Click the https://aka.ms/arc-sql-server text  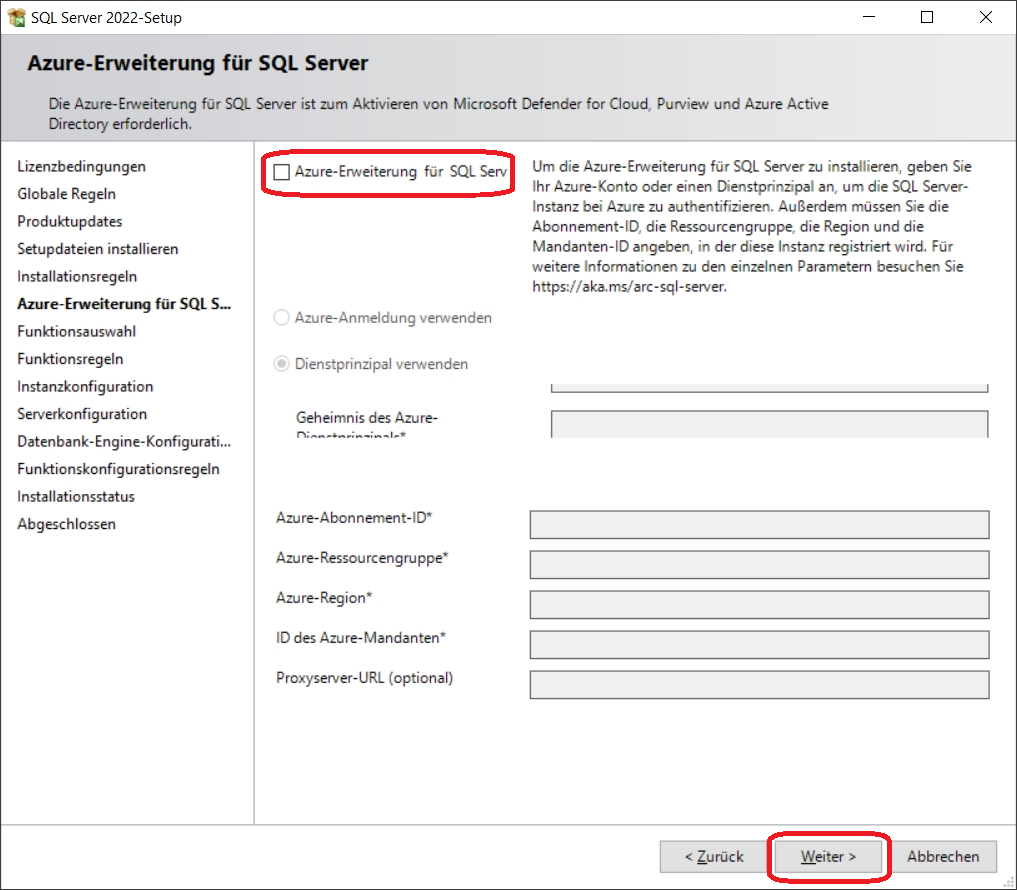(x=629, y=287)
